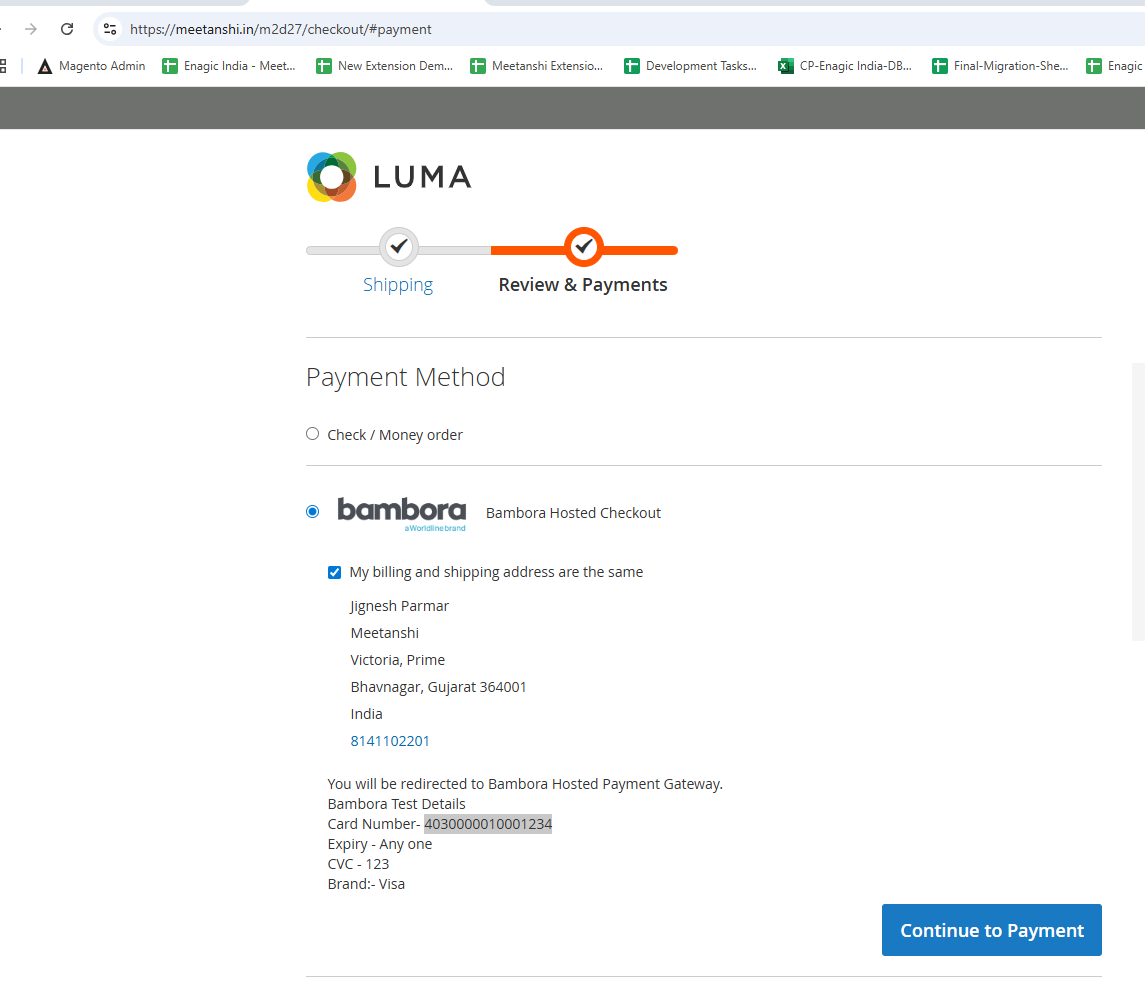
Task: Go back to Shipping step
Action: tap(398, 285)
